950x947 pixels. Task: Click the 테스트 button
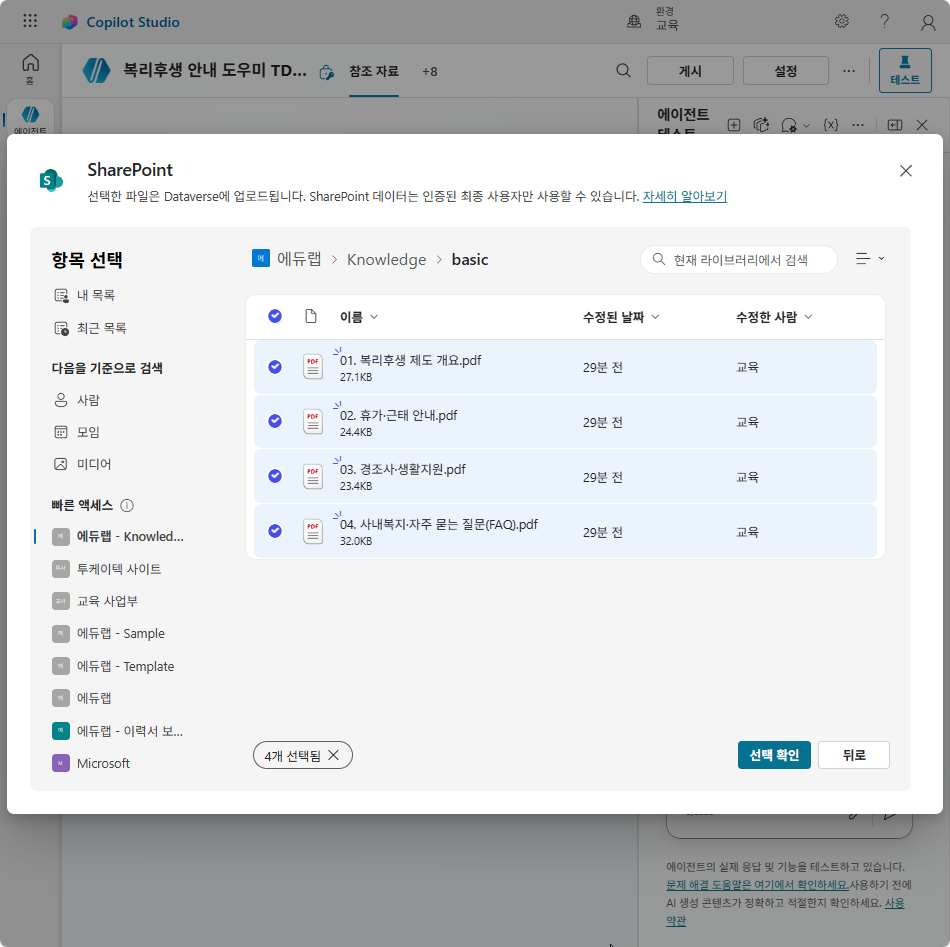click(x=905, y=70)
